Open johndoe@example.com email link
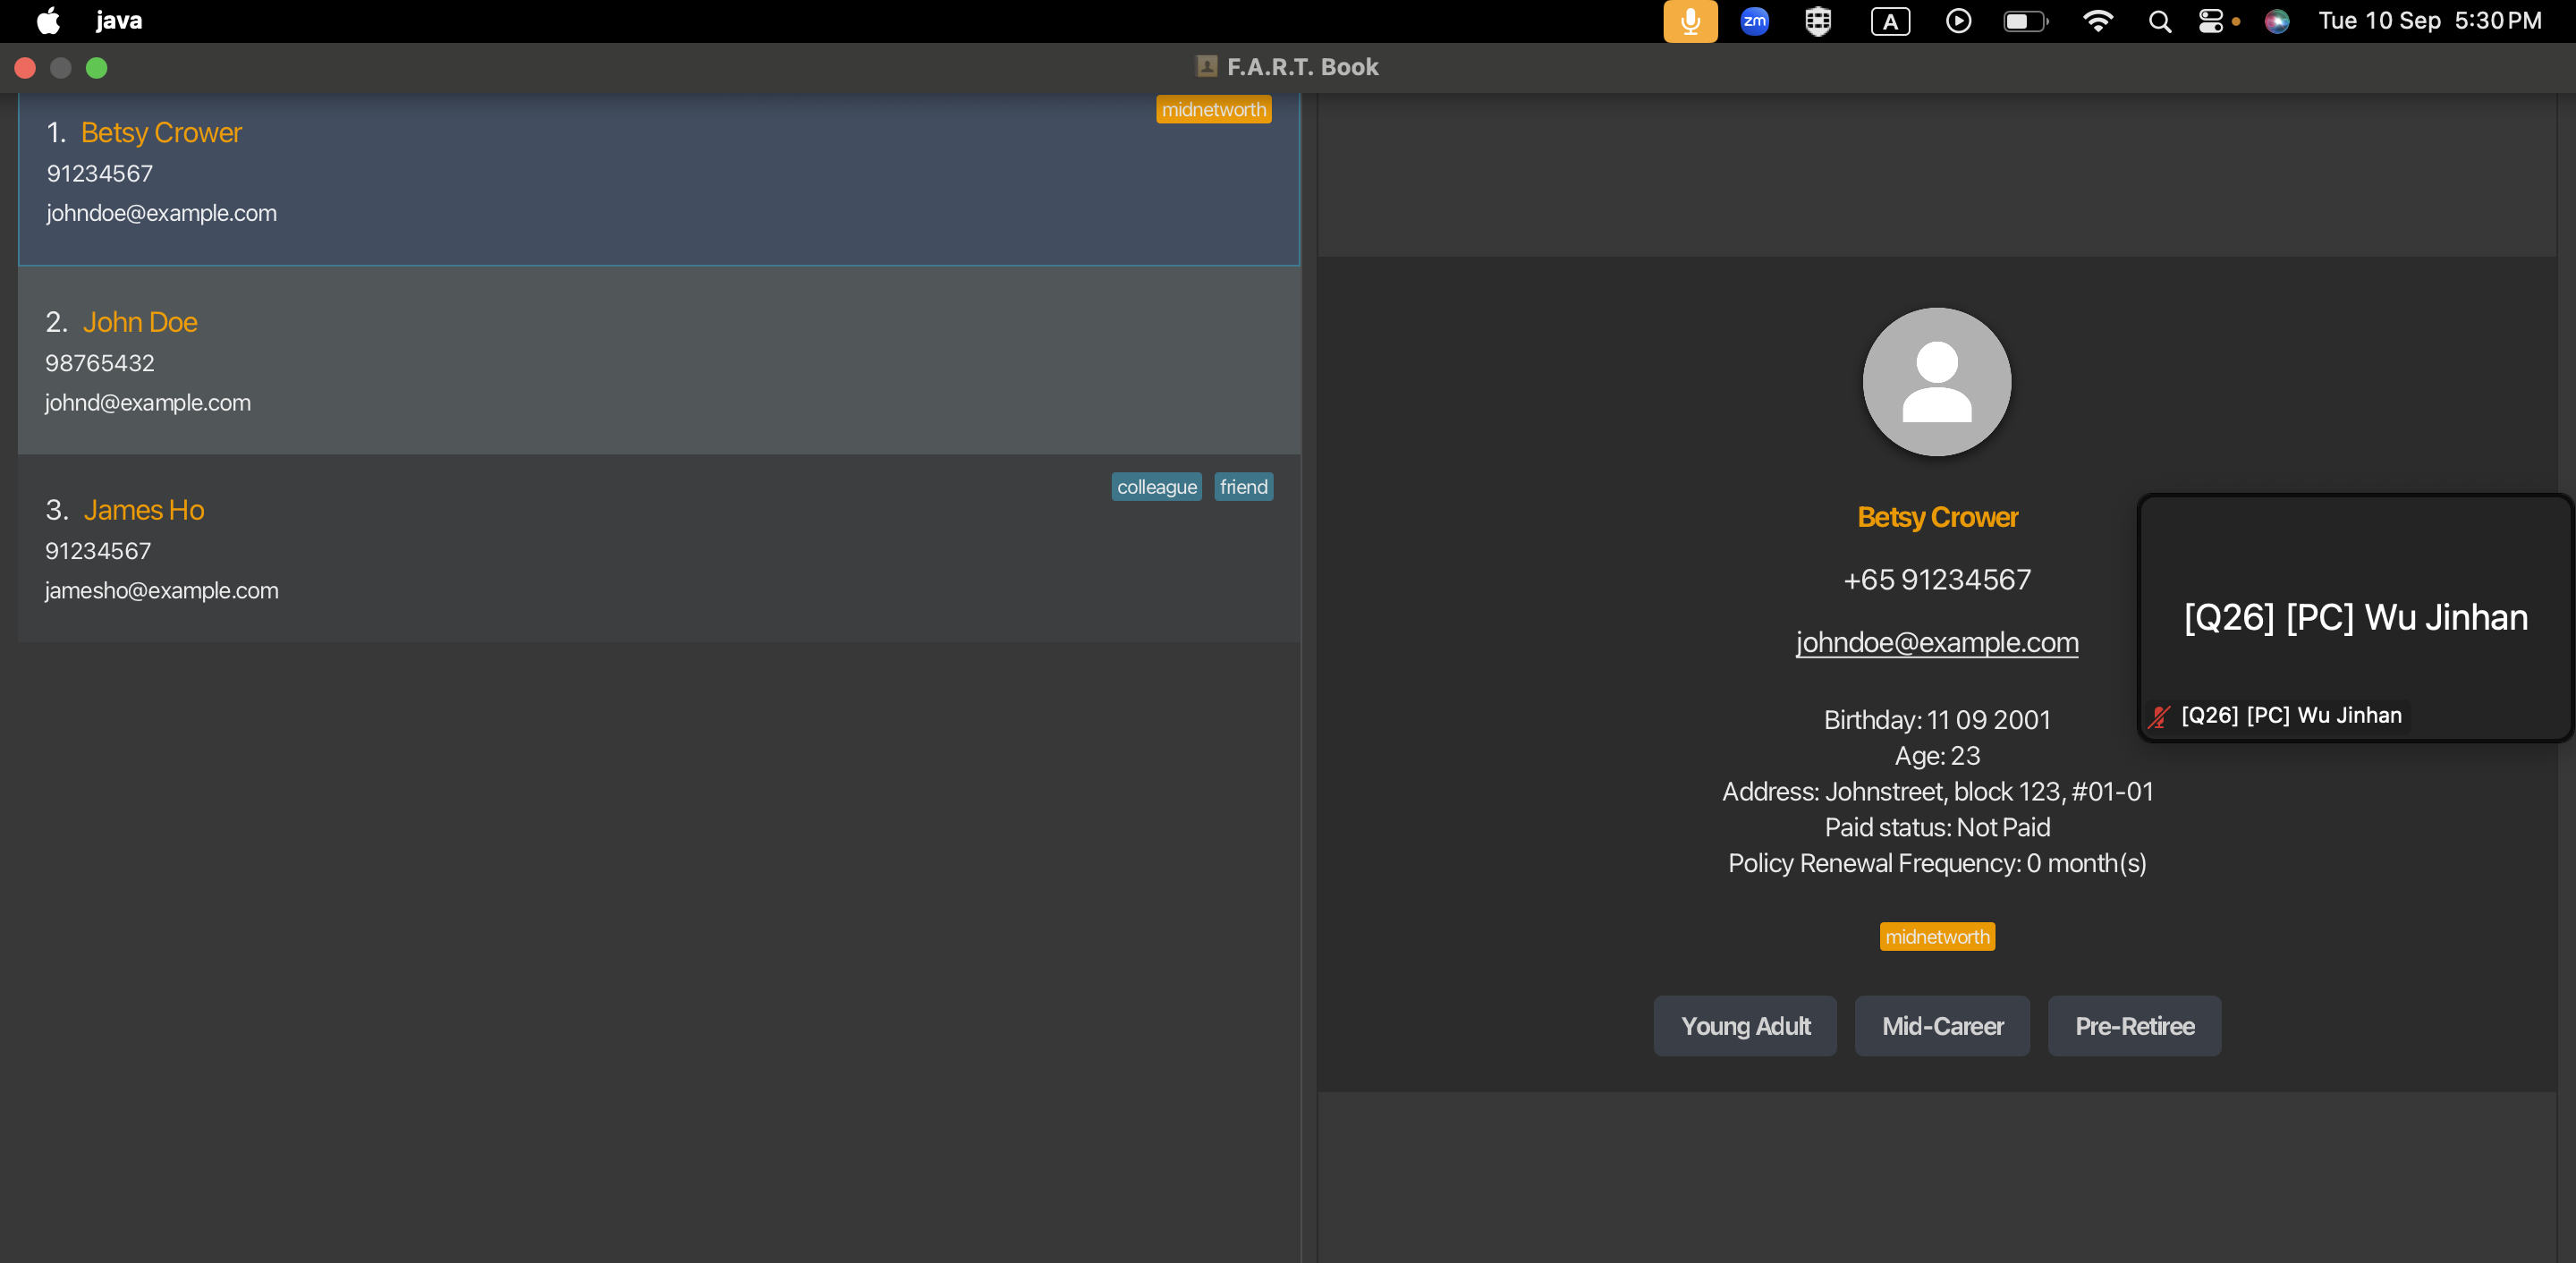 [x=1936, y=642]
